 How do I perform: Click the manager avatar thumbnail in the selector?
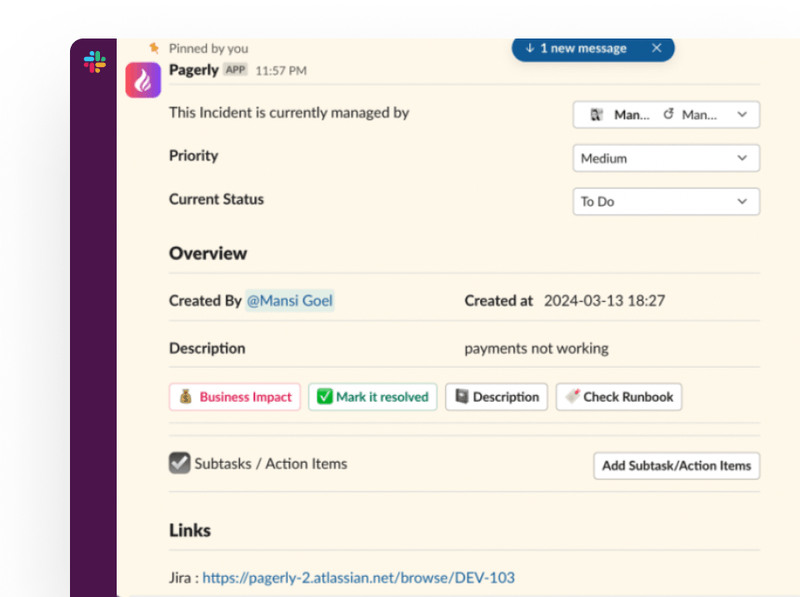tap(597, 113)
